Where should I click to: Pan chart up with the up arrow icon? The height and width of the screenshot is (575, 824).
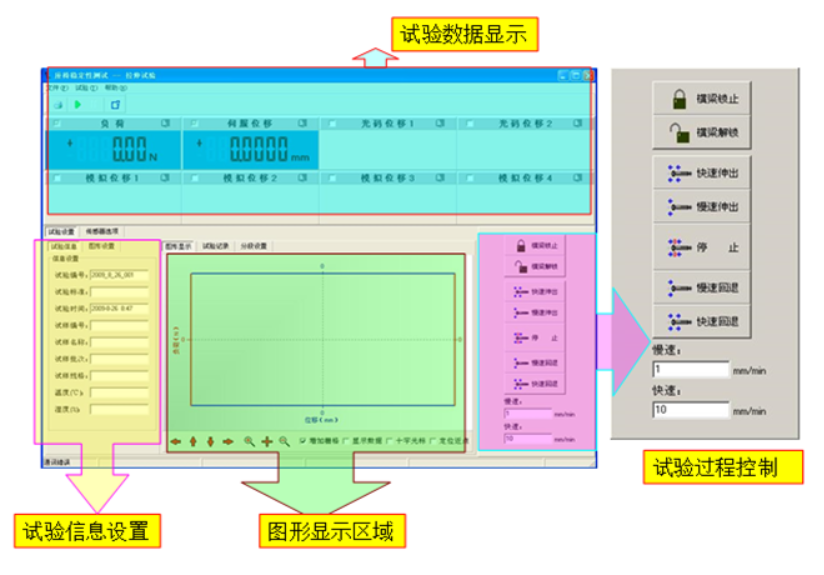192,441
